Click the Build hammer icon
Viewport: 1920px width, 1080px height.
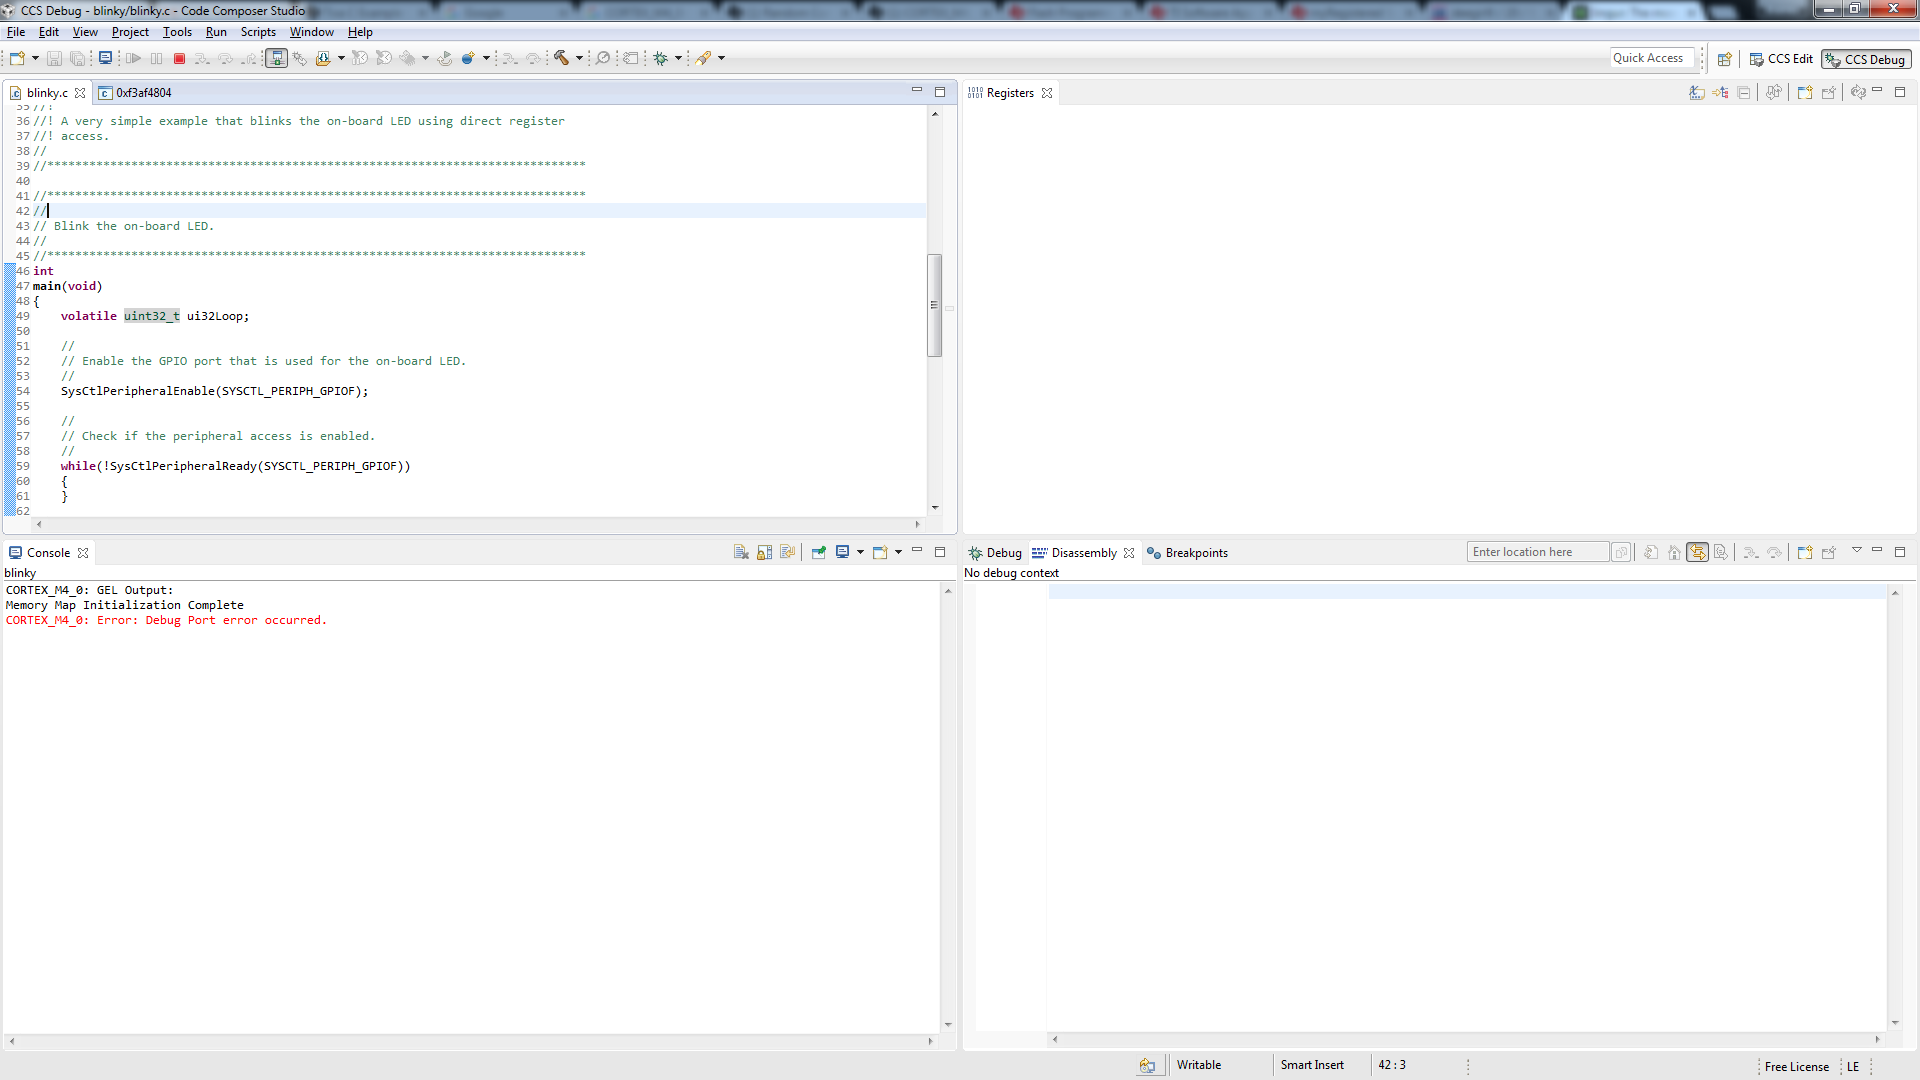(562, 59)
